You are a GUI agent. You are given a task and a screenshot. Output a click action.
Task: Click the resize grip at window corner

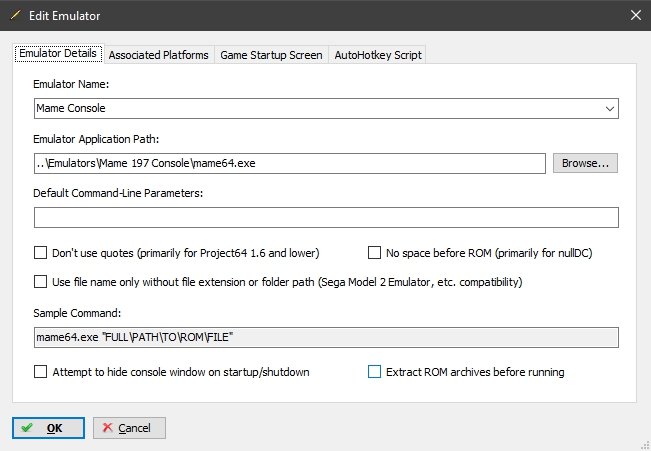point(645,445)
